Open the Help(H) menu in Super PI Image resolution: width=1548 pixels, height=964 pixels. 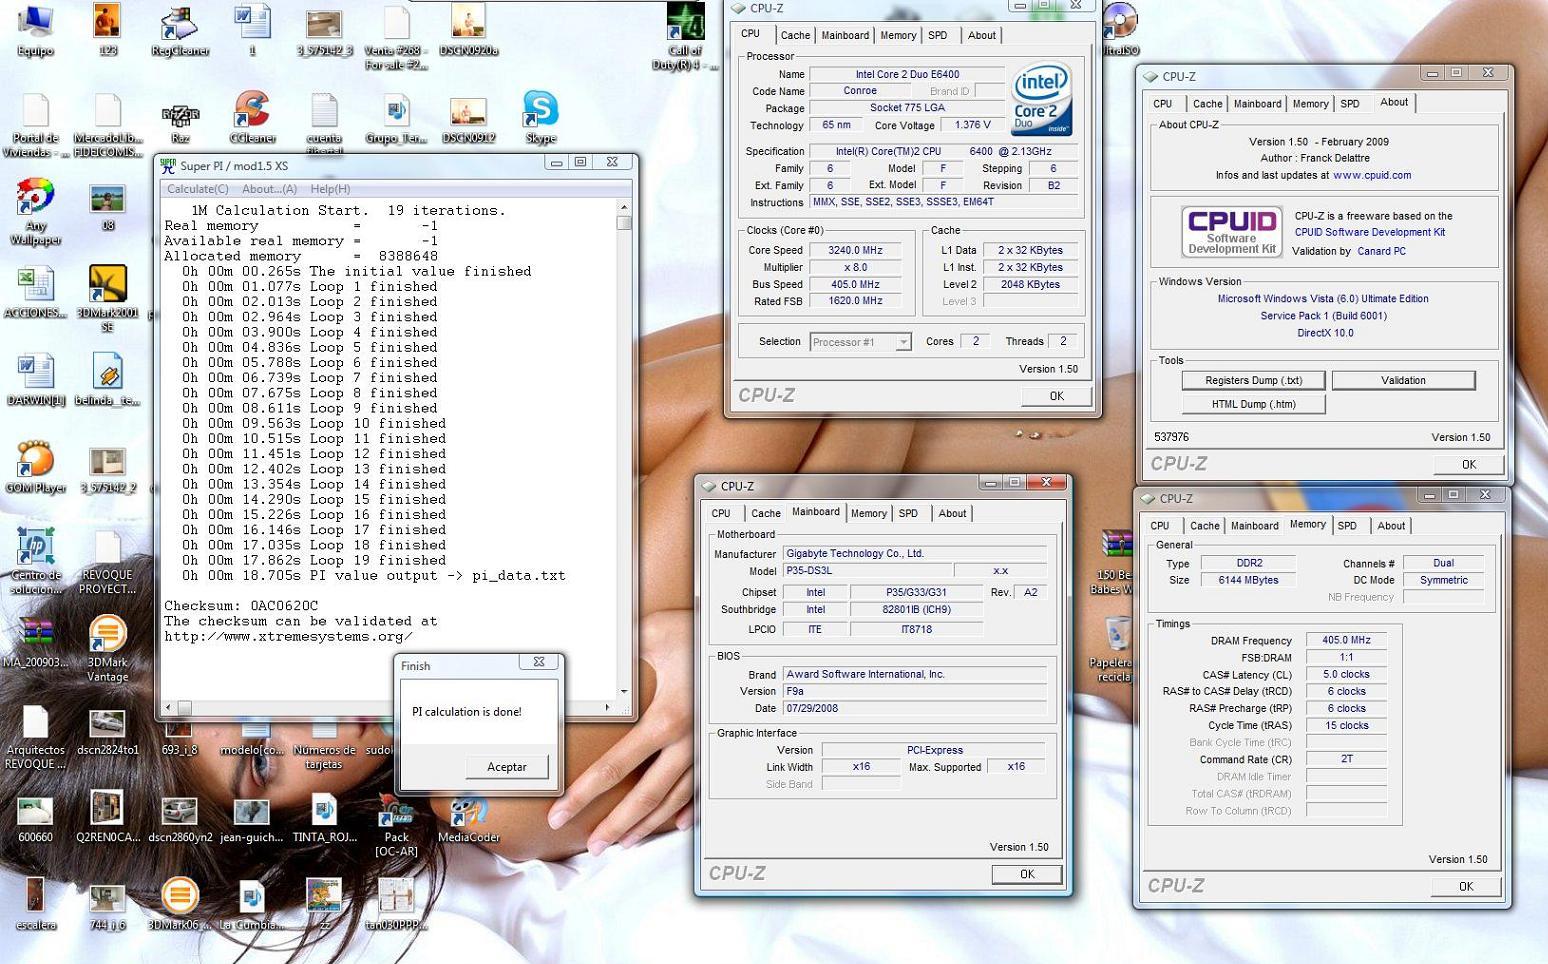[330, 189]
